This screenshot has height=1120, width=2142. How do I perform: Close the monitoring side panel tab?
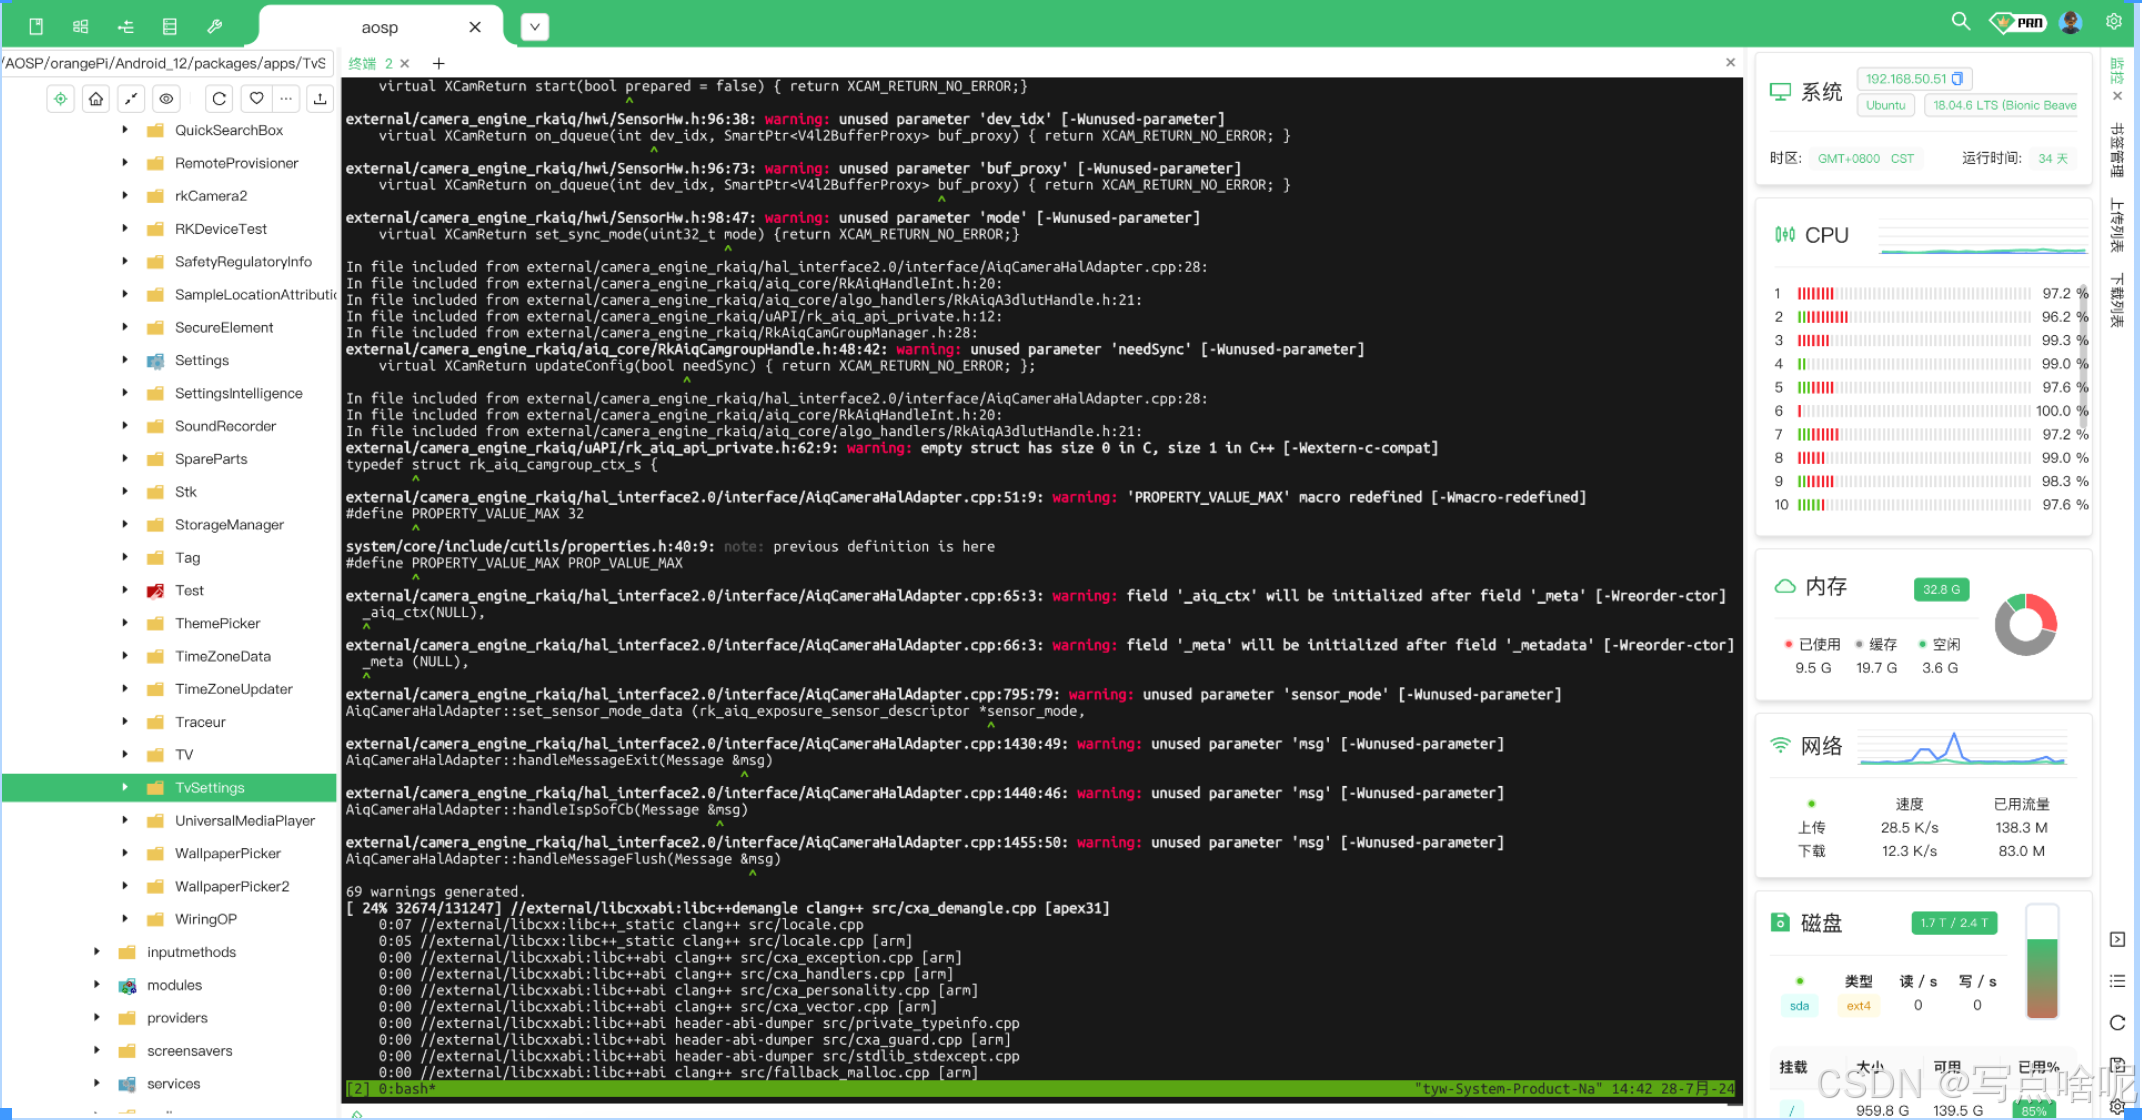[x=2117, y=96]
